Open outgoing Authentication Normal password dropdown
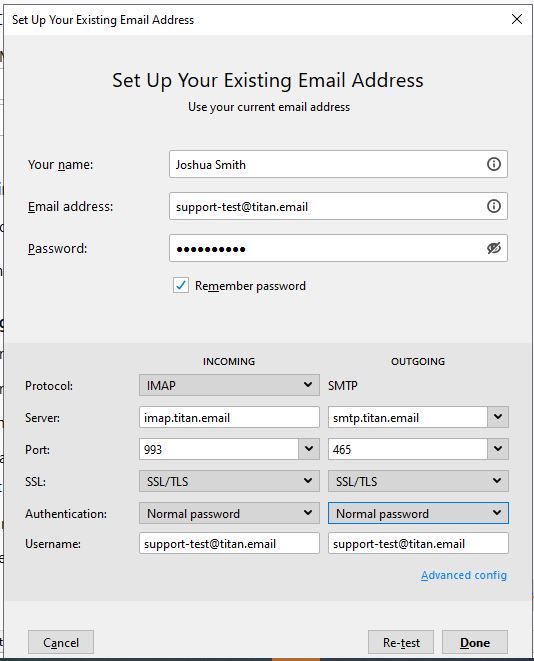The width and height of the screenshot is (534, 661). [x=418, y=513]
